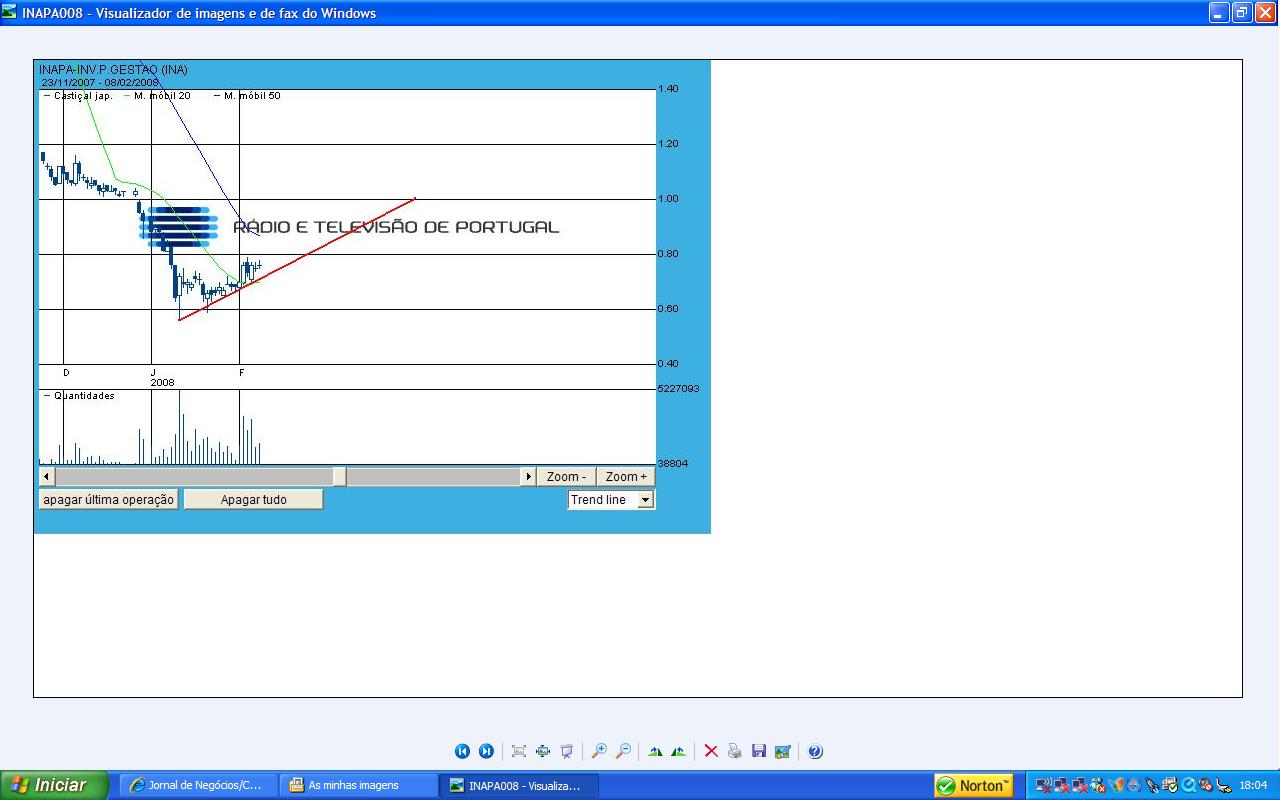Click the 'apagar última operação' button
This screenshot has width=1280, height=800.
pyautogui.click(x=108, y=499)
